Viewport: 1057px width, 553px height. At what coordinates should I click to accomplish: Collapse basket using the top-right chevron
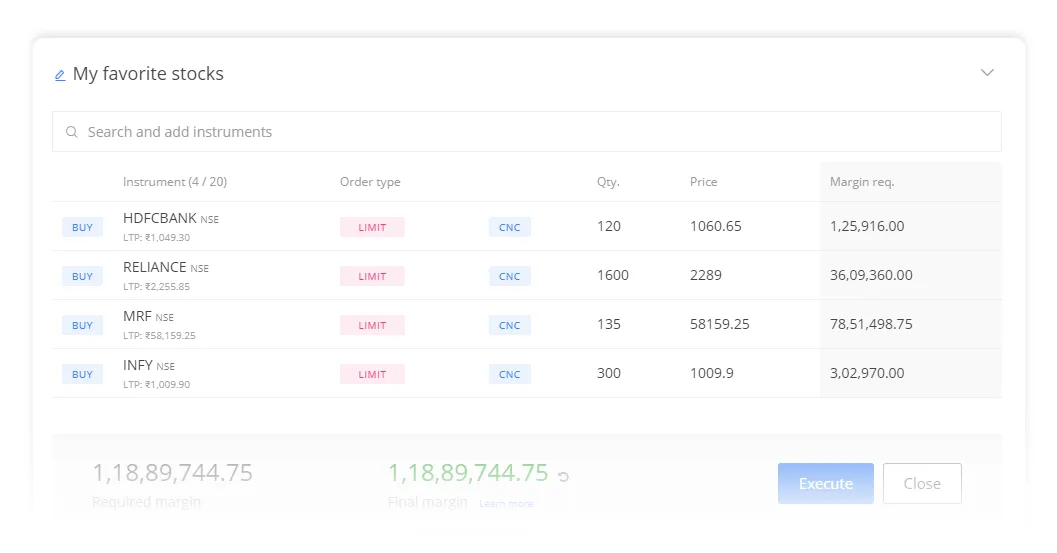click(987, 72)
